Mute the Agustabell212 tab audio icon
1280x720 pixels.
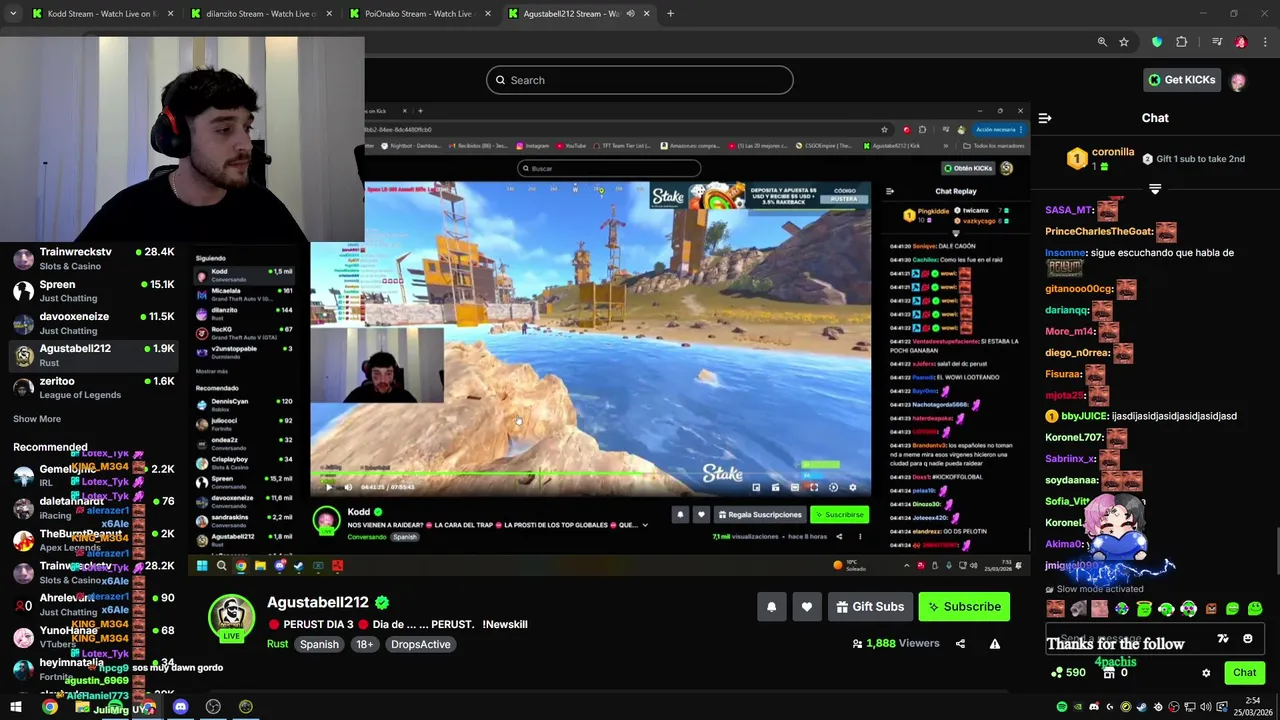pyautogui.click(x=630, y=14)
